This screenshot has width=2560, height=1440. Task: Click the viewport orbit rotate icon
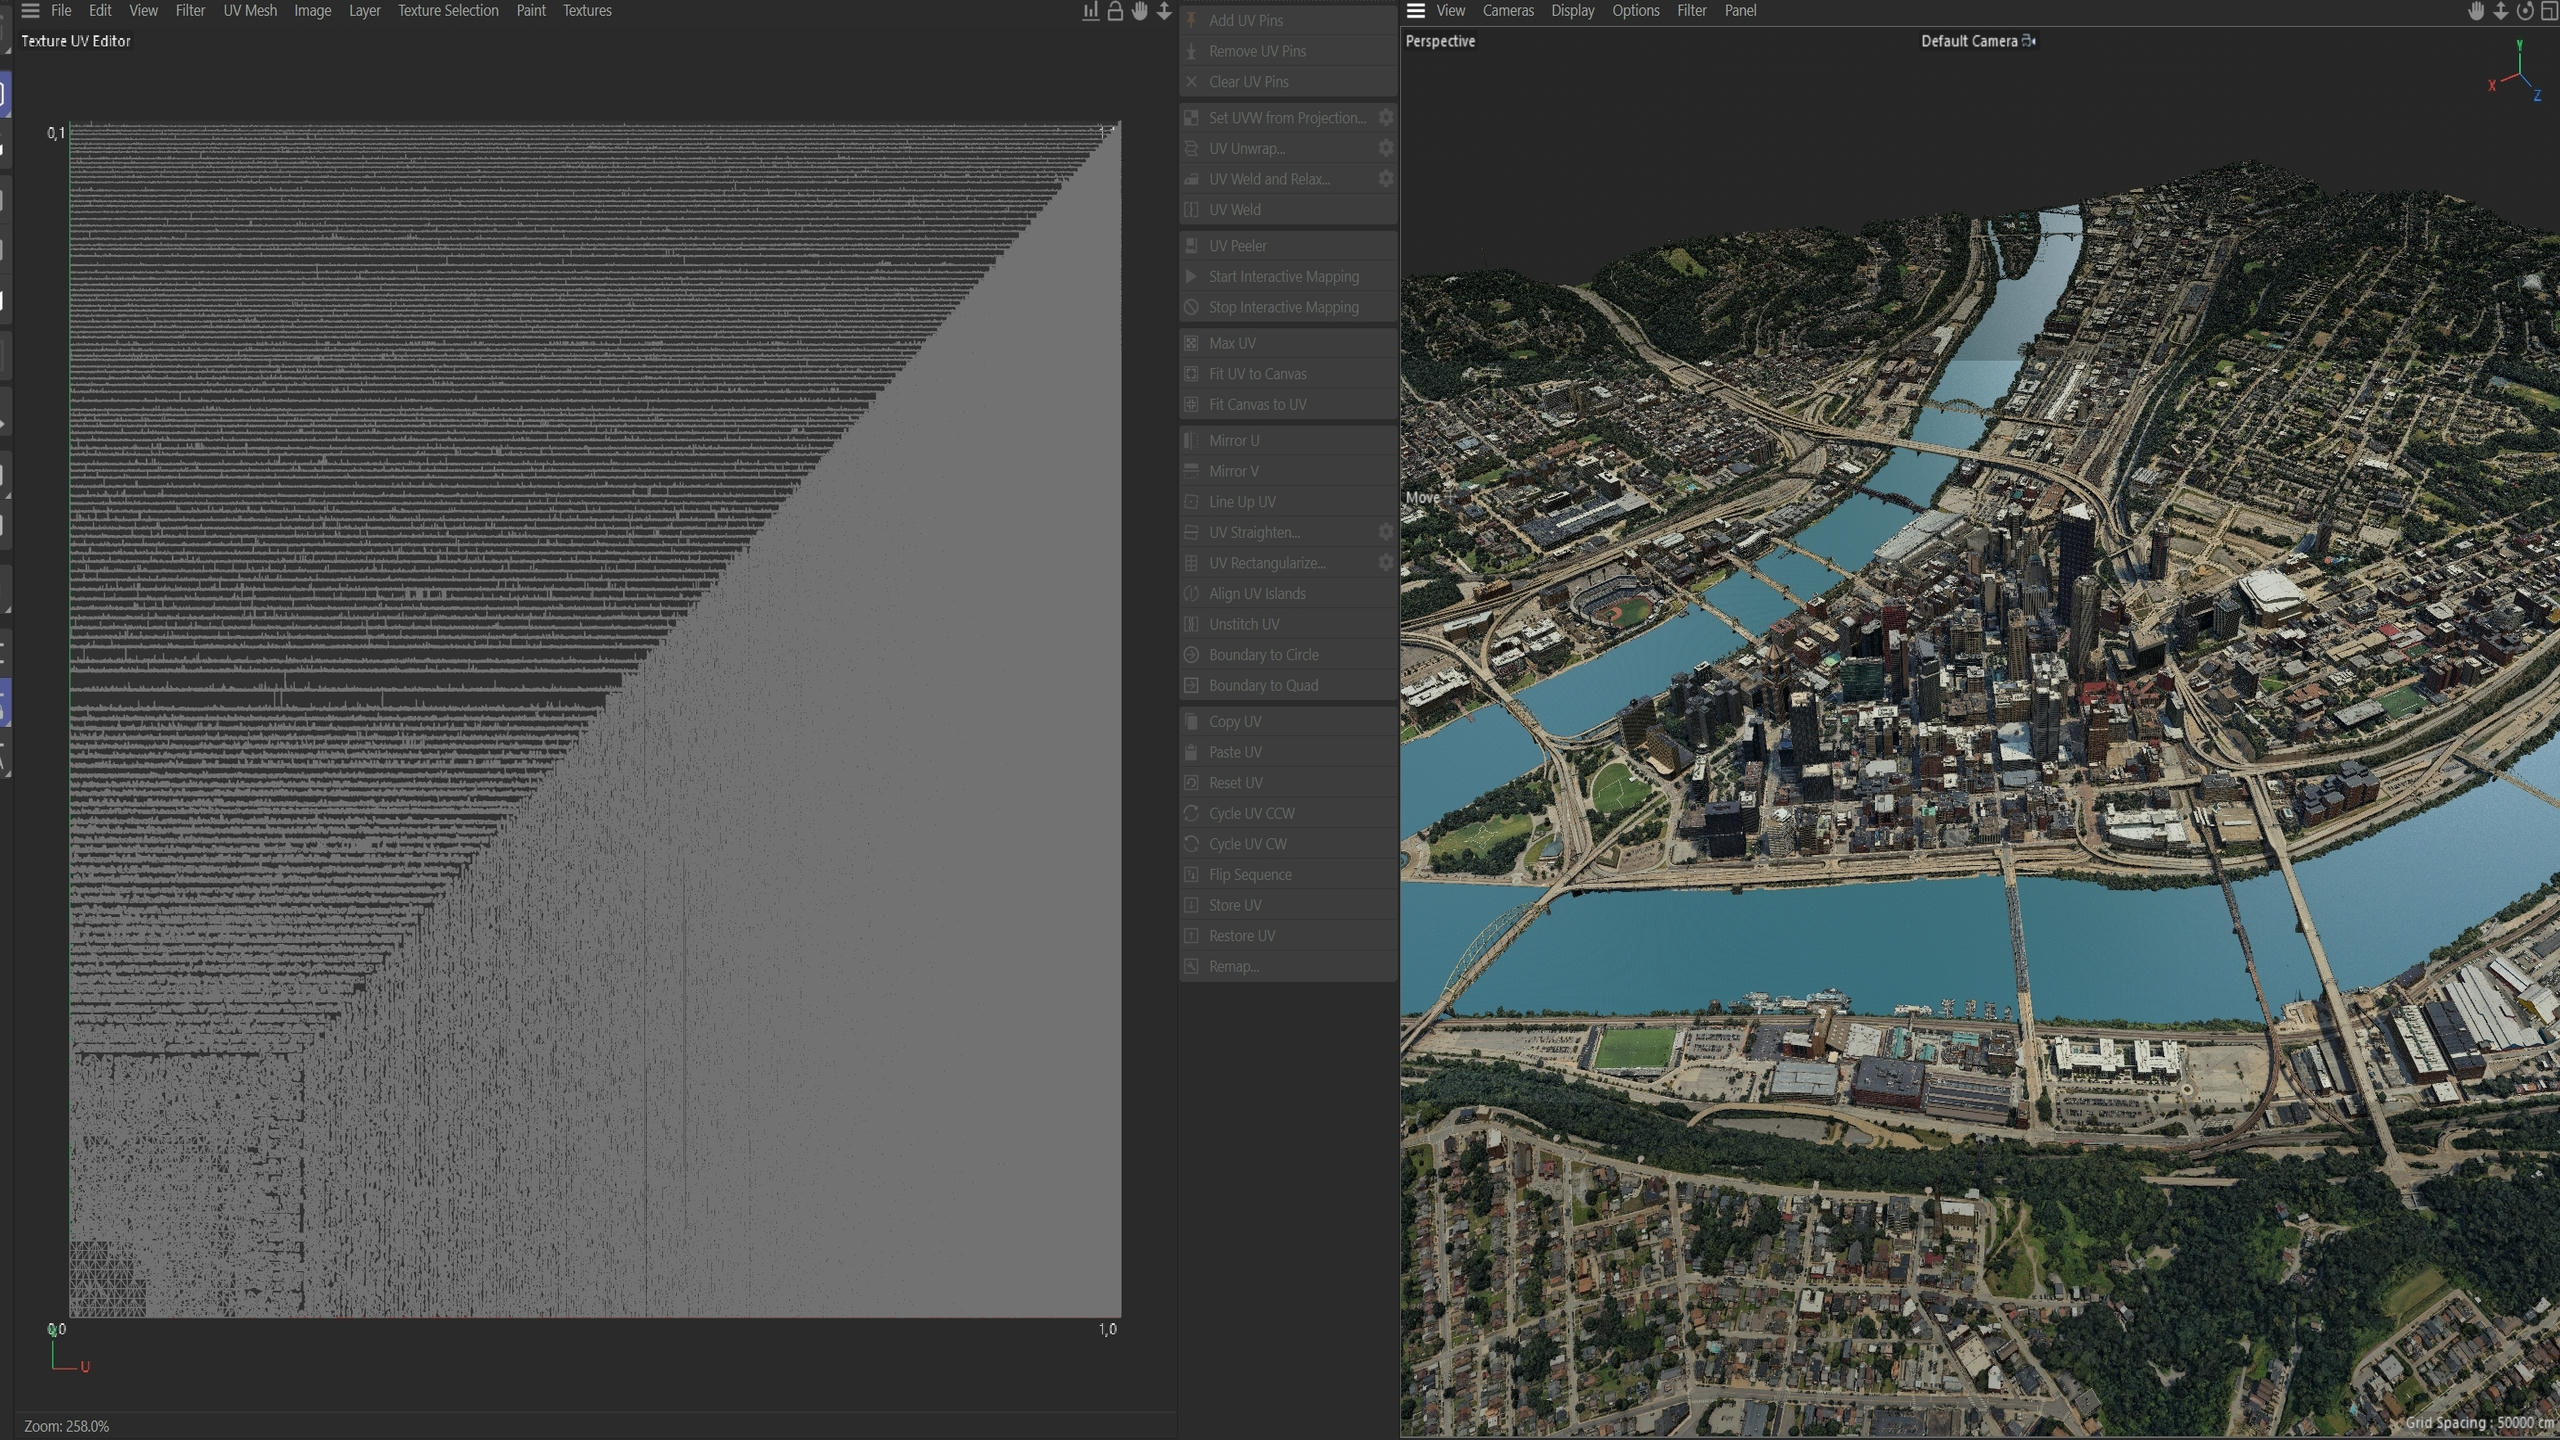click(2525, 11)
